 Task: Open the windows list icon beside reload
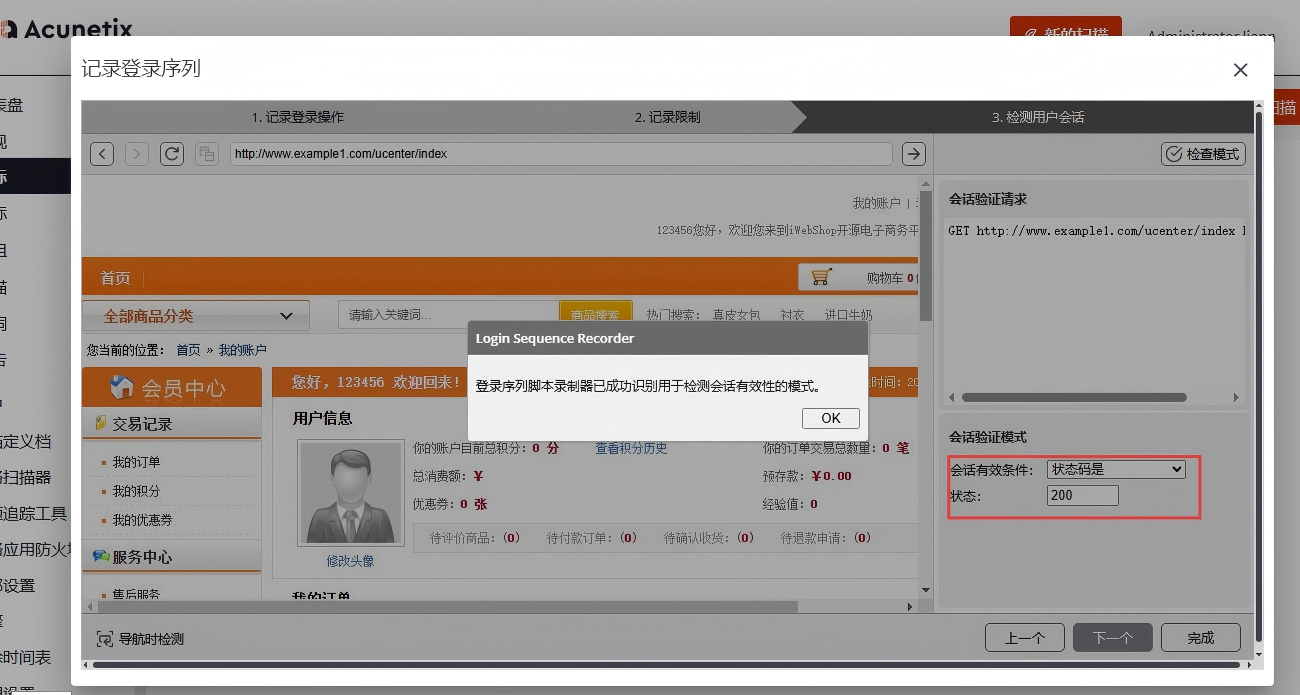tap(207, 154)
